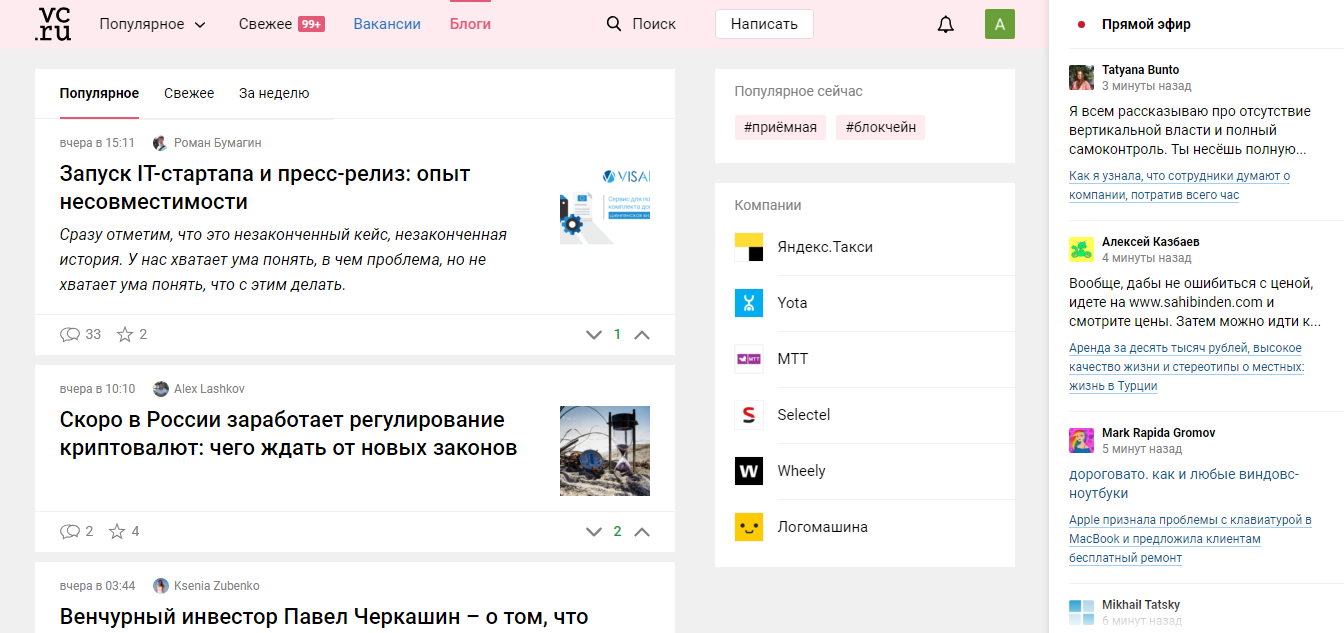Click the Написать button
This screenshot has width=1344, height=633.
tap(764, 22)
